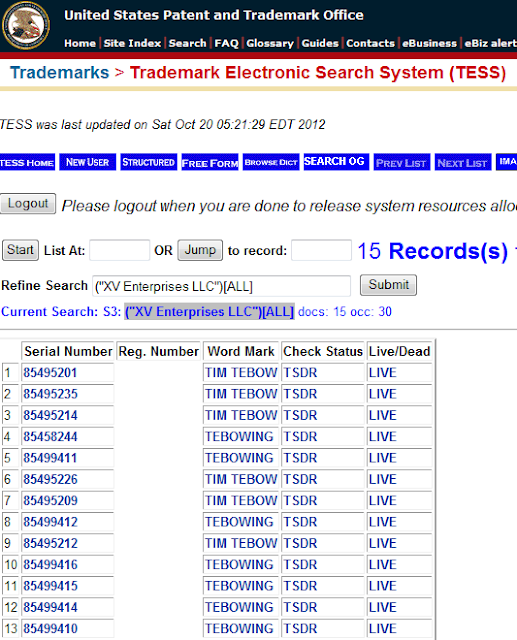The image size is (517, 640).
Task: Open the Browse Dict button
Action: point(271,162)
